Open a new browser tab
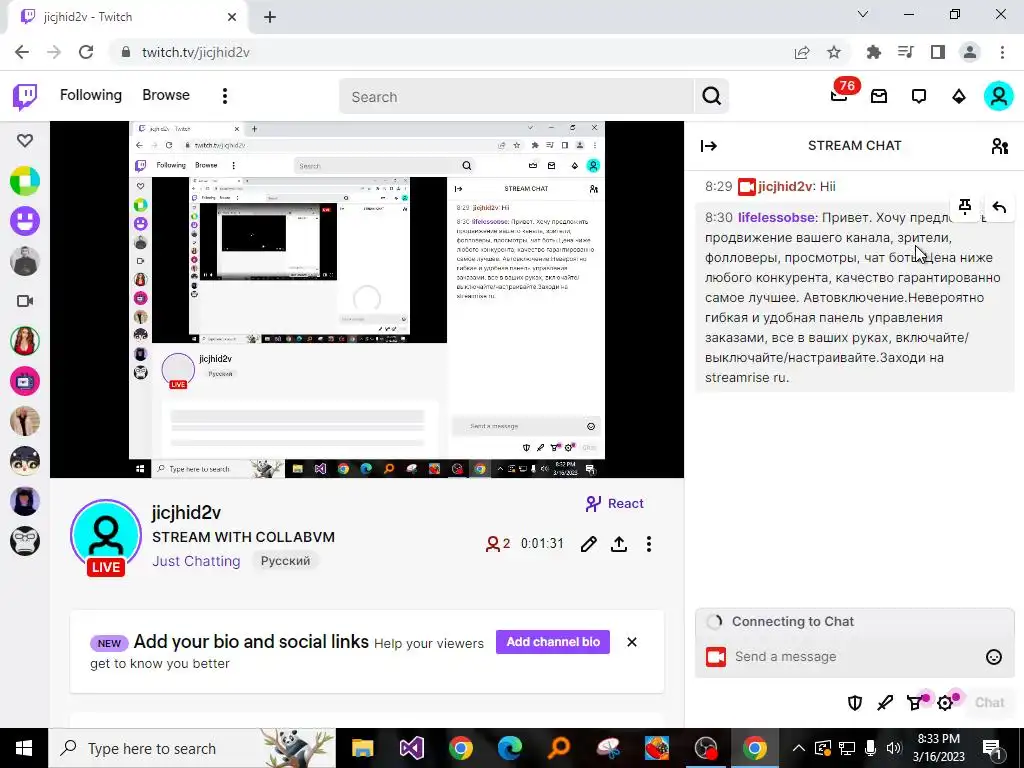The height and width of the screenshot is (768, 1024). tap(270, 17)
